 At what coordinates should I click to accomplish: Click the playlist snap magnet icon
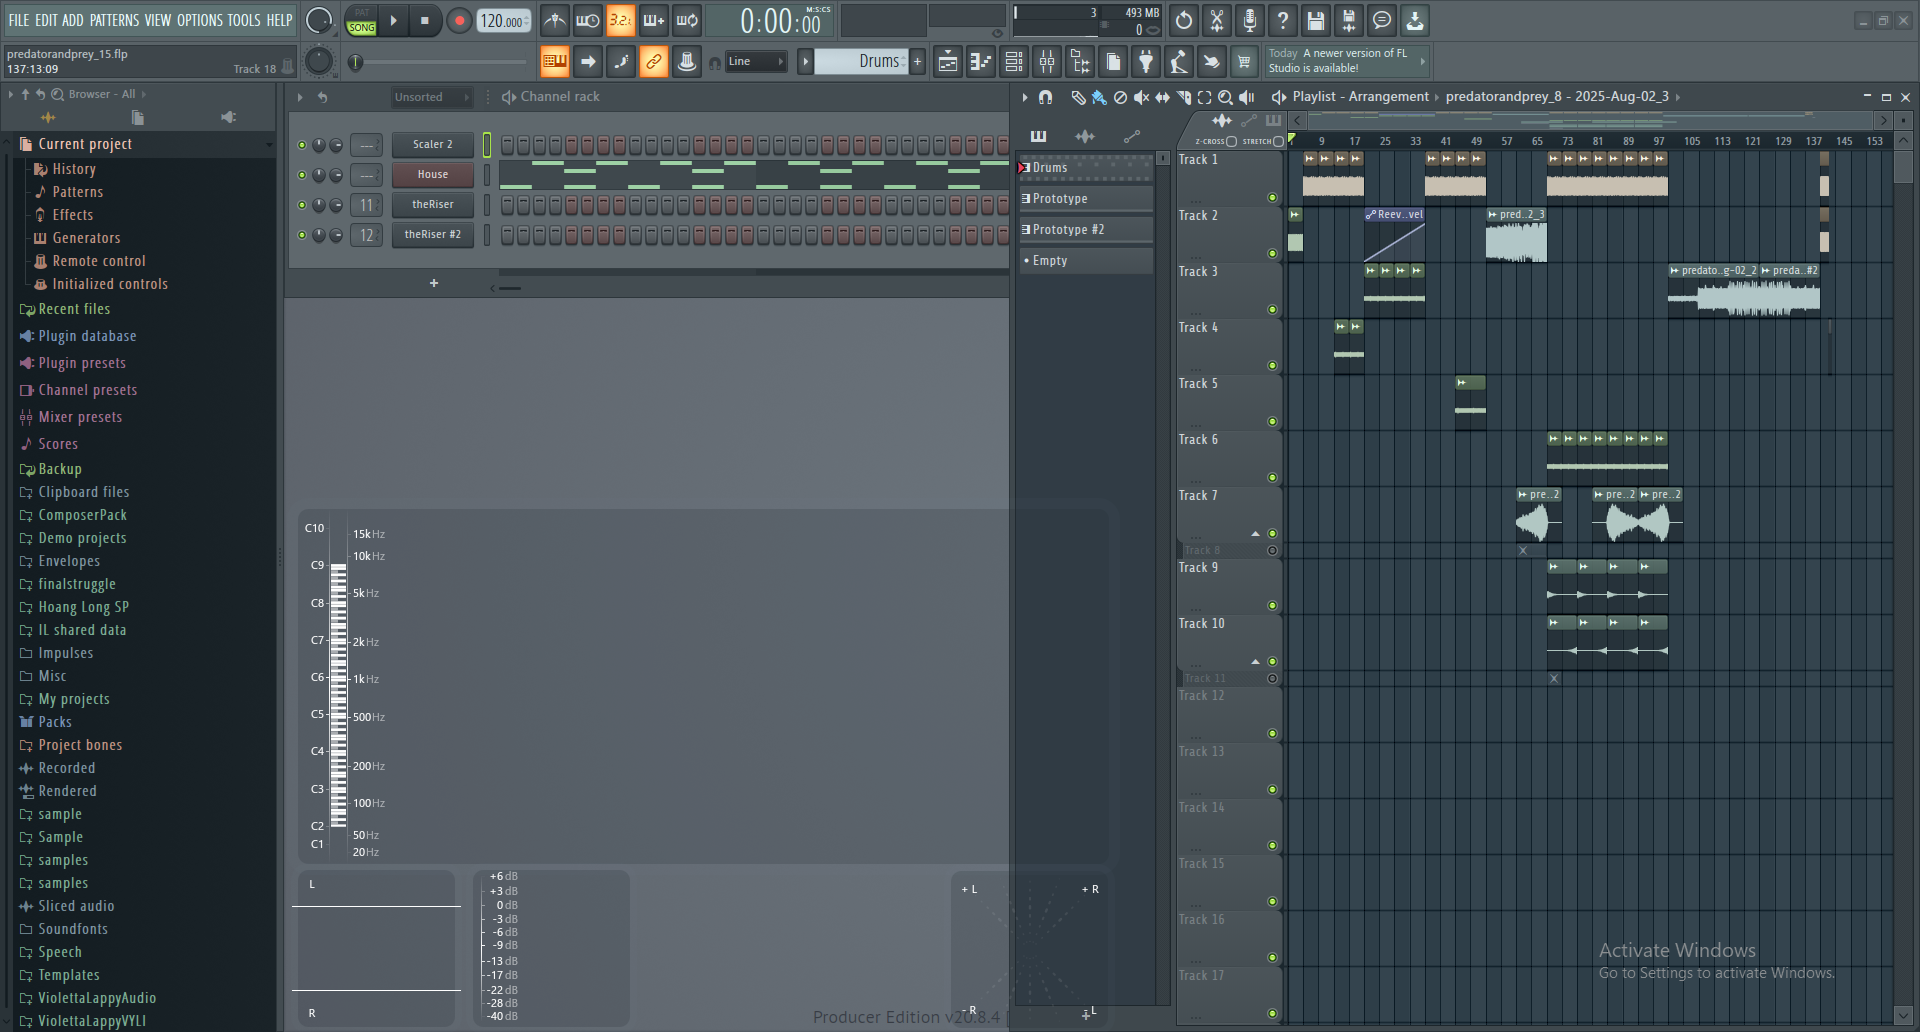pos(1045,97)
